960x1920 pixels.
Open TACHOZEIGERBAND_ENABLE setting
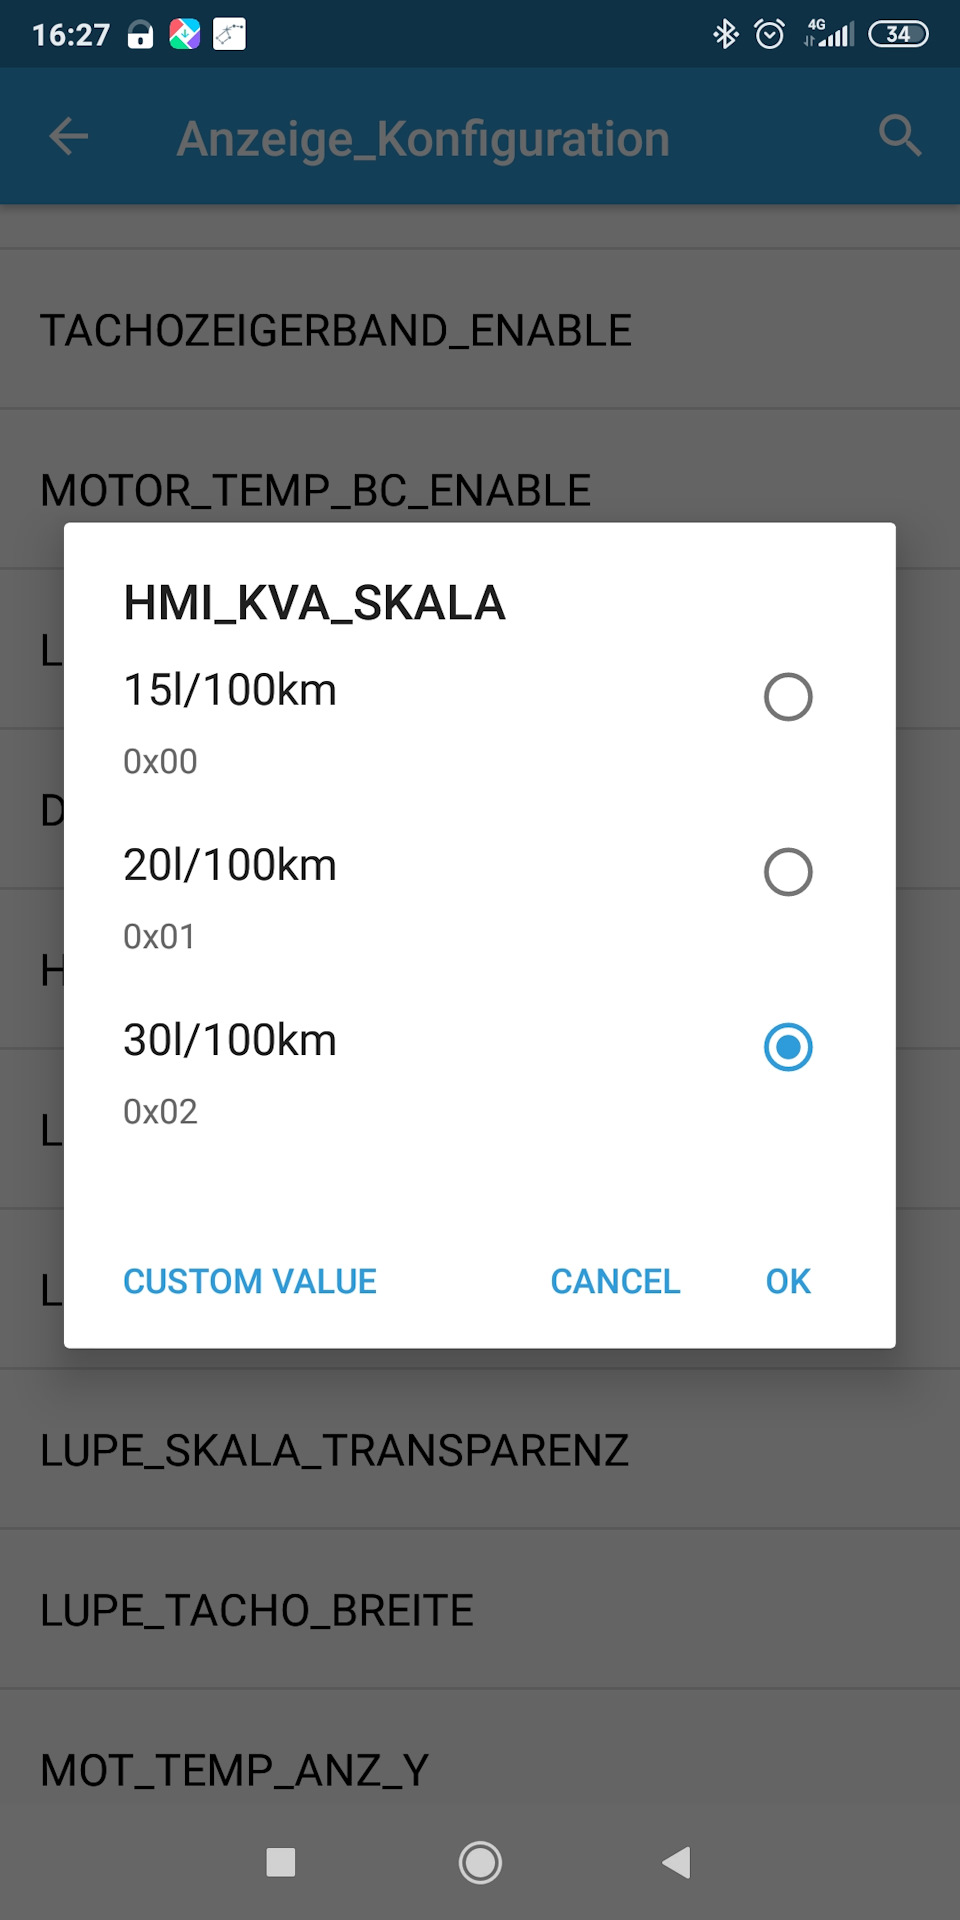click(x=480, y=330)
